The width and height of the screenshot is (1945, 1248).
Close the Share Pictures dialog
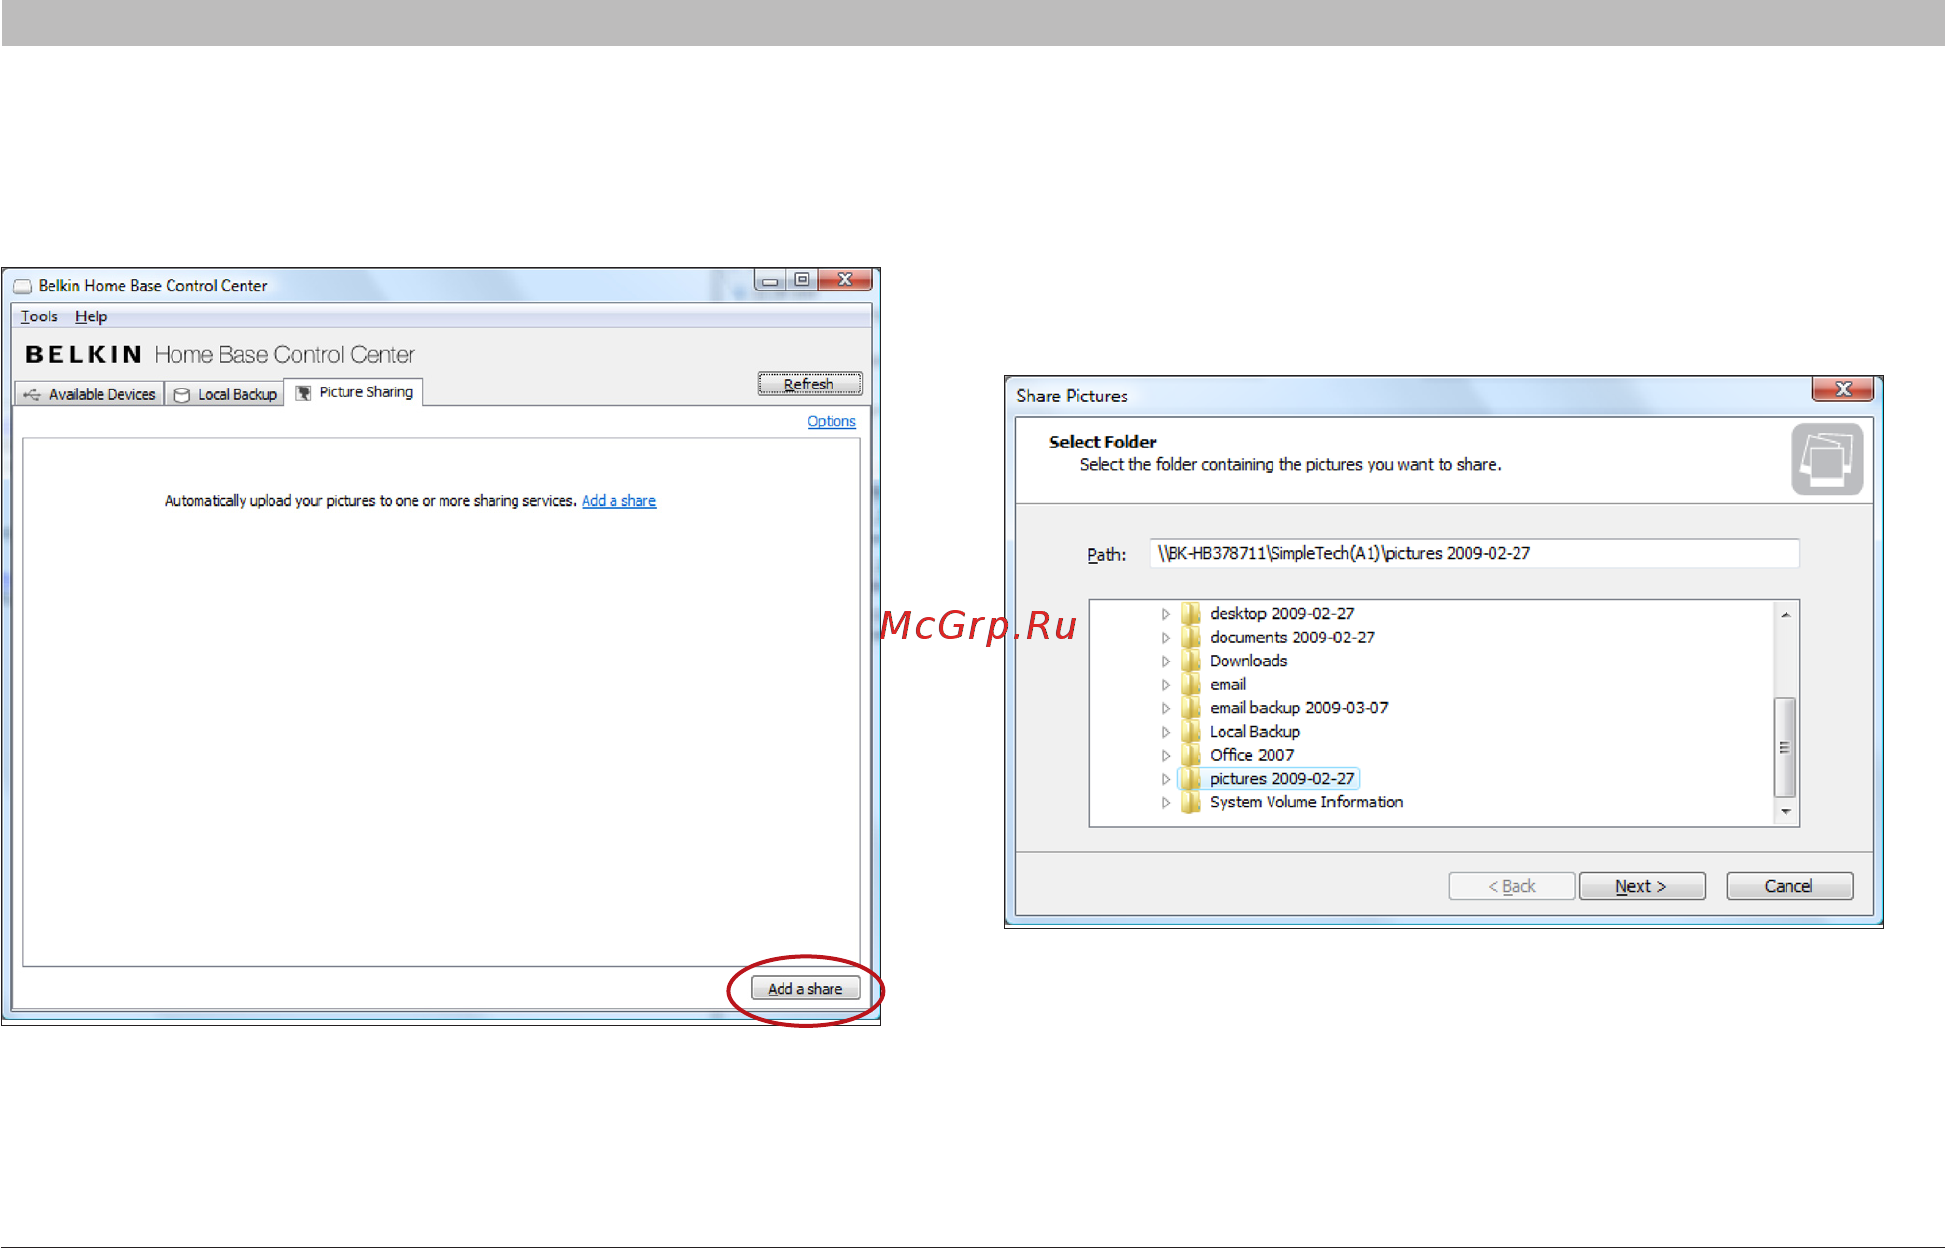[1843, 389]
